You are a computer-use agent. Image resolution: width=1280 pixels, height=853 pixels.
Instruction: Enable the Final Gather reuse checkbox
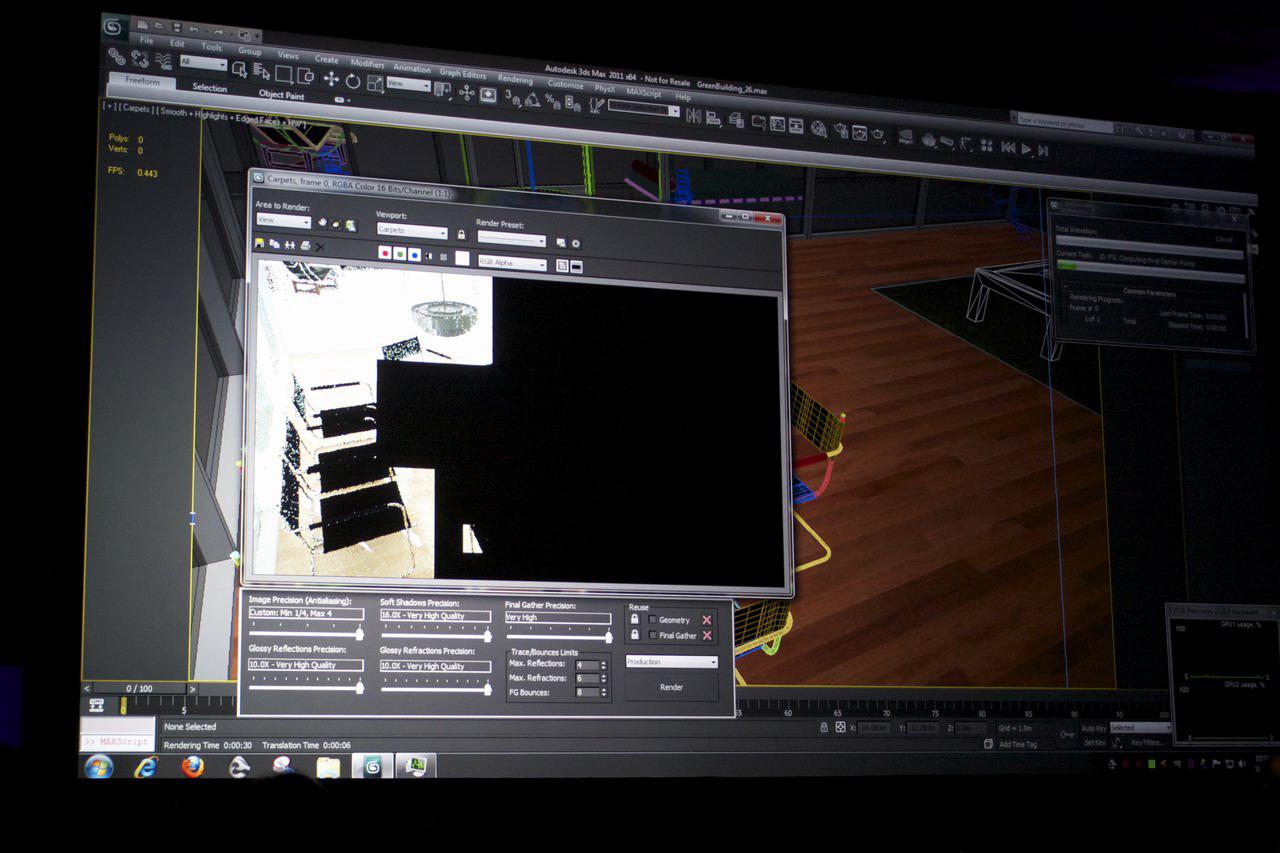[652, 635]
